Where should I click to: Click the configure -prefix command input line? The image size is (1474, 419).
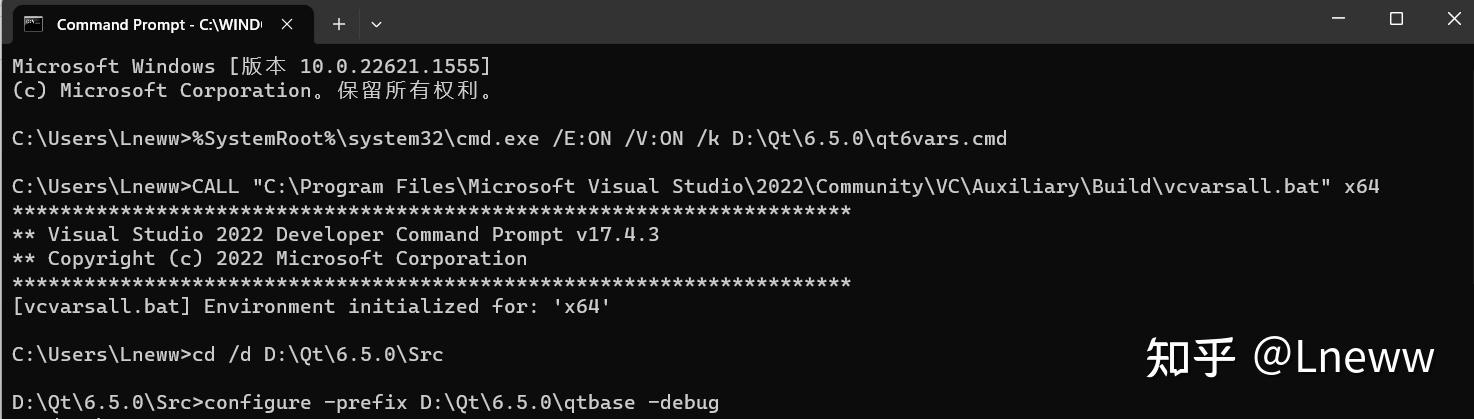pos(365,403)
